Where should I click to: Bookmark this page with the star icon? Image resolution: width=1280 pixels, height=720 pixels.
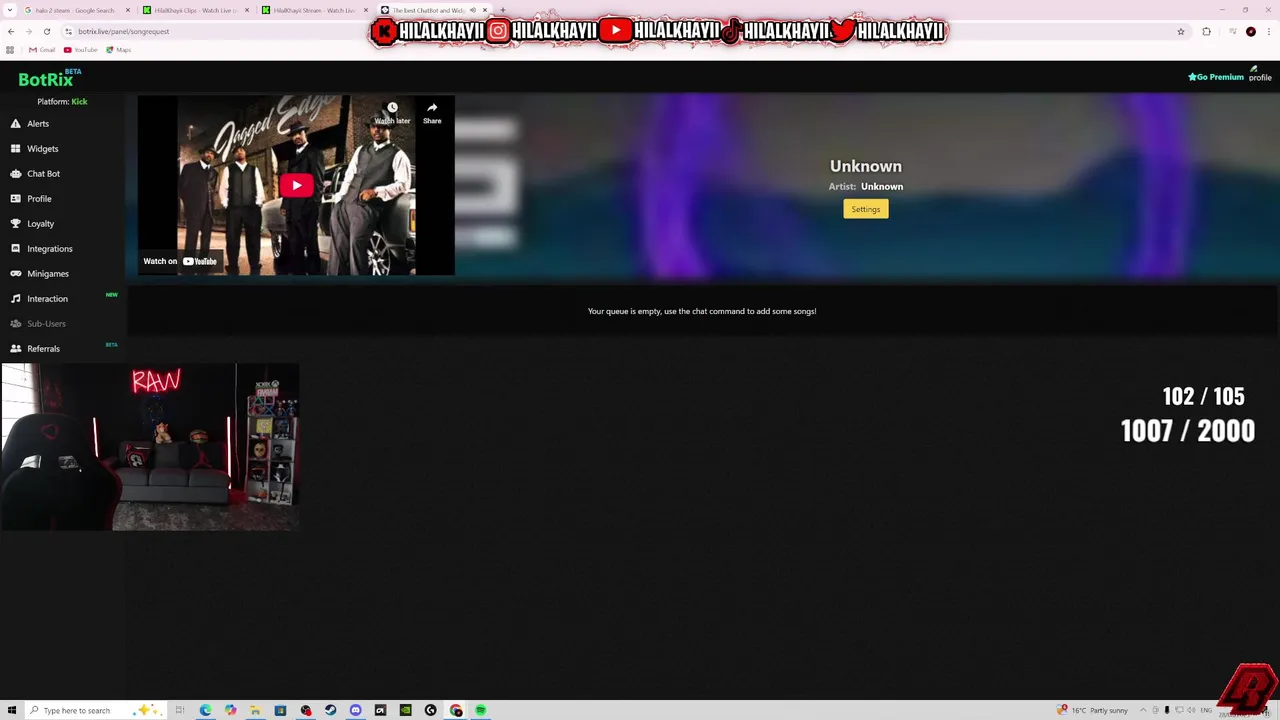tap(1181, 31)
